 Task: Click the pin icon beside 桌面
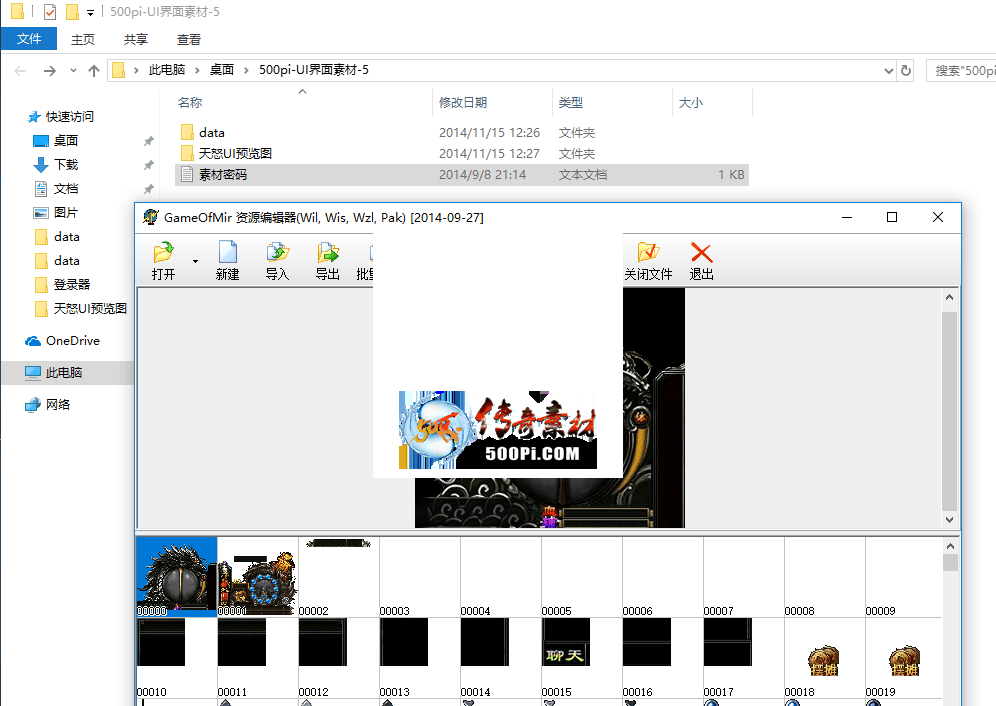[149, 141]
